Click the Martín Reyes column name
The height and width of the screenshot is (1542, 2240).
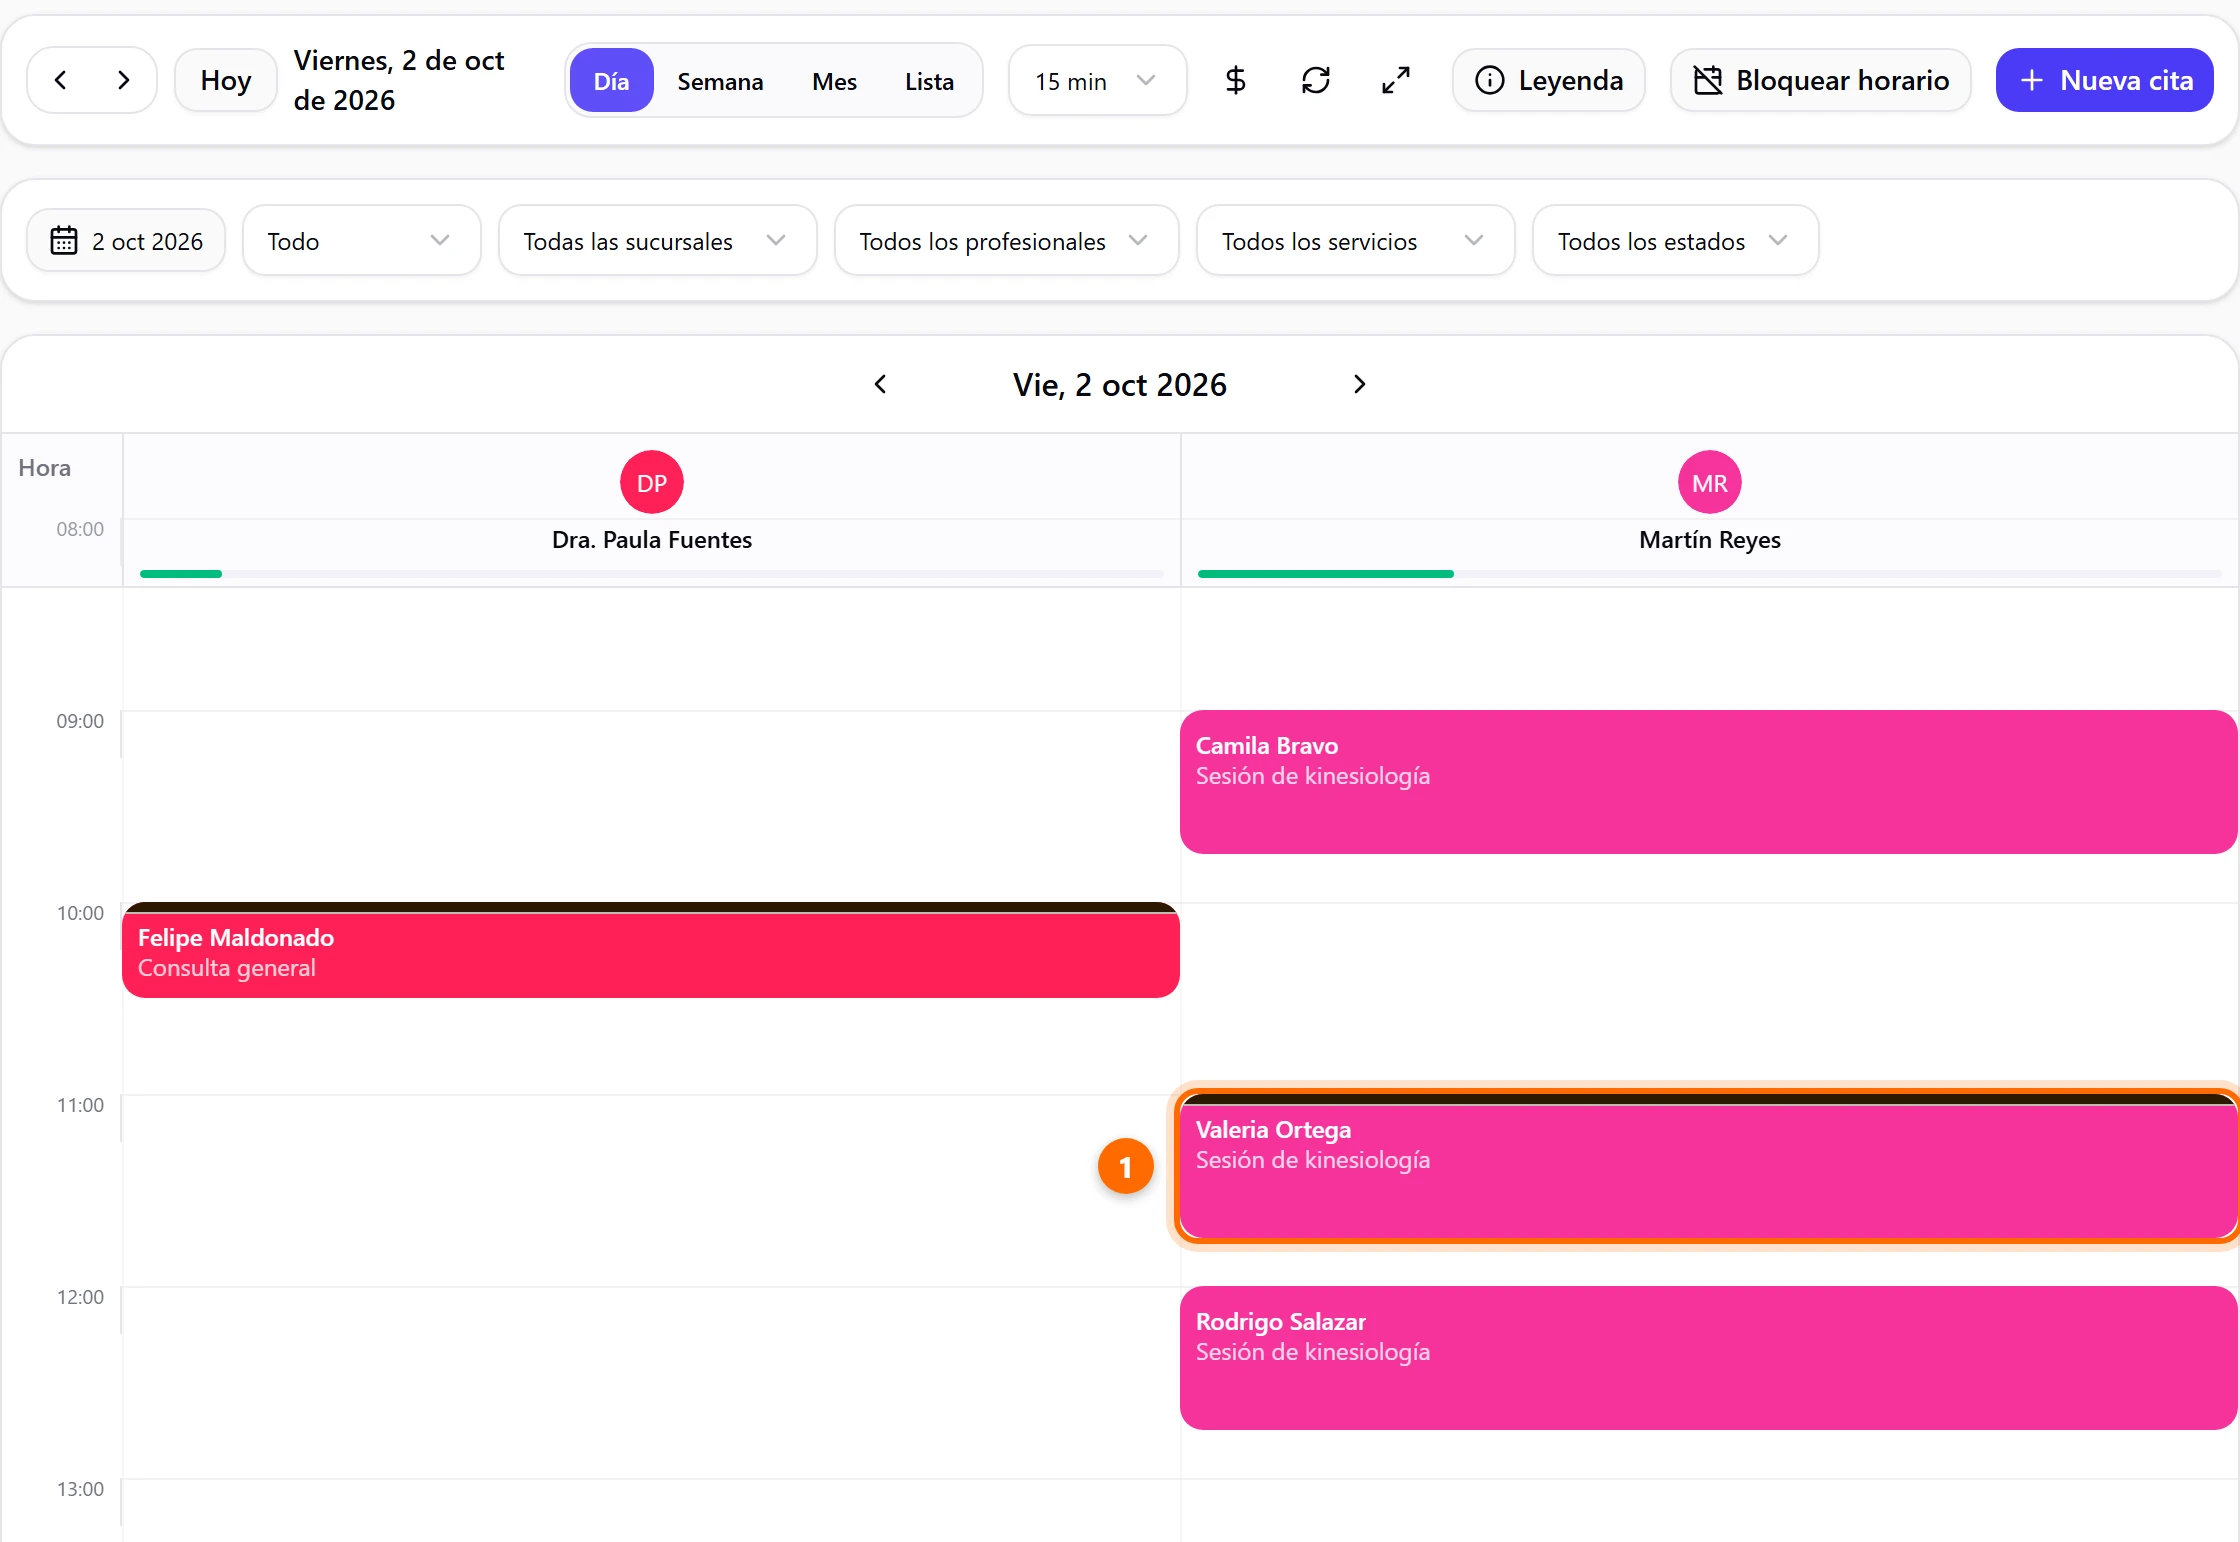click(x=1710, y=540)
